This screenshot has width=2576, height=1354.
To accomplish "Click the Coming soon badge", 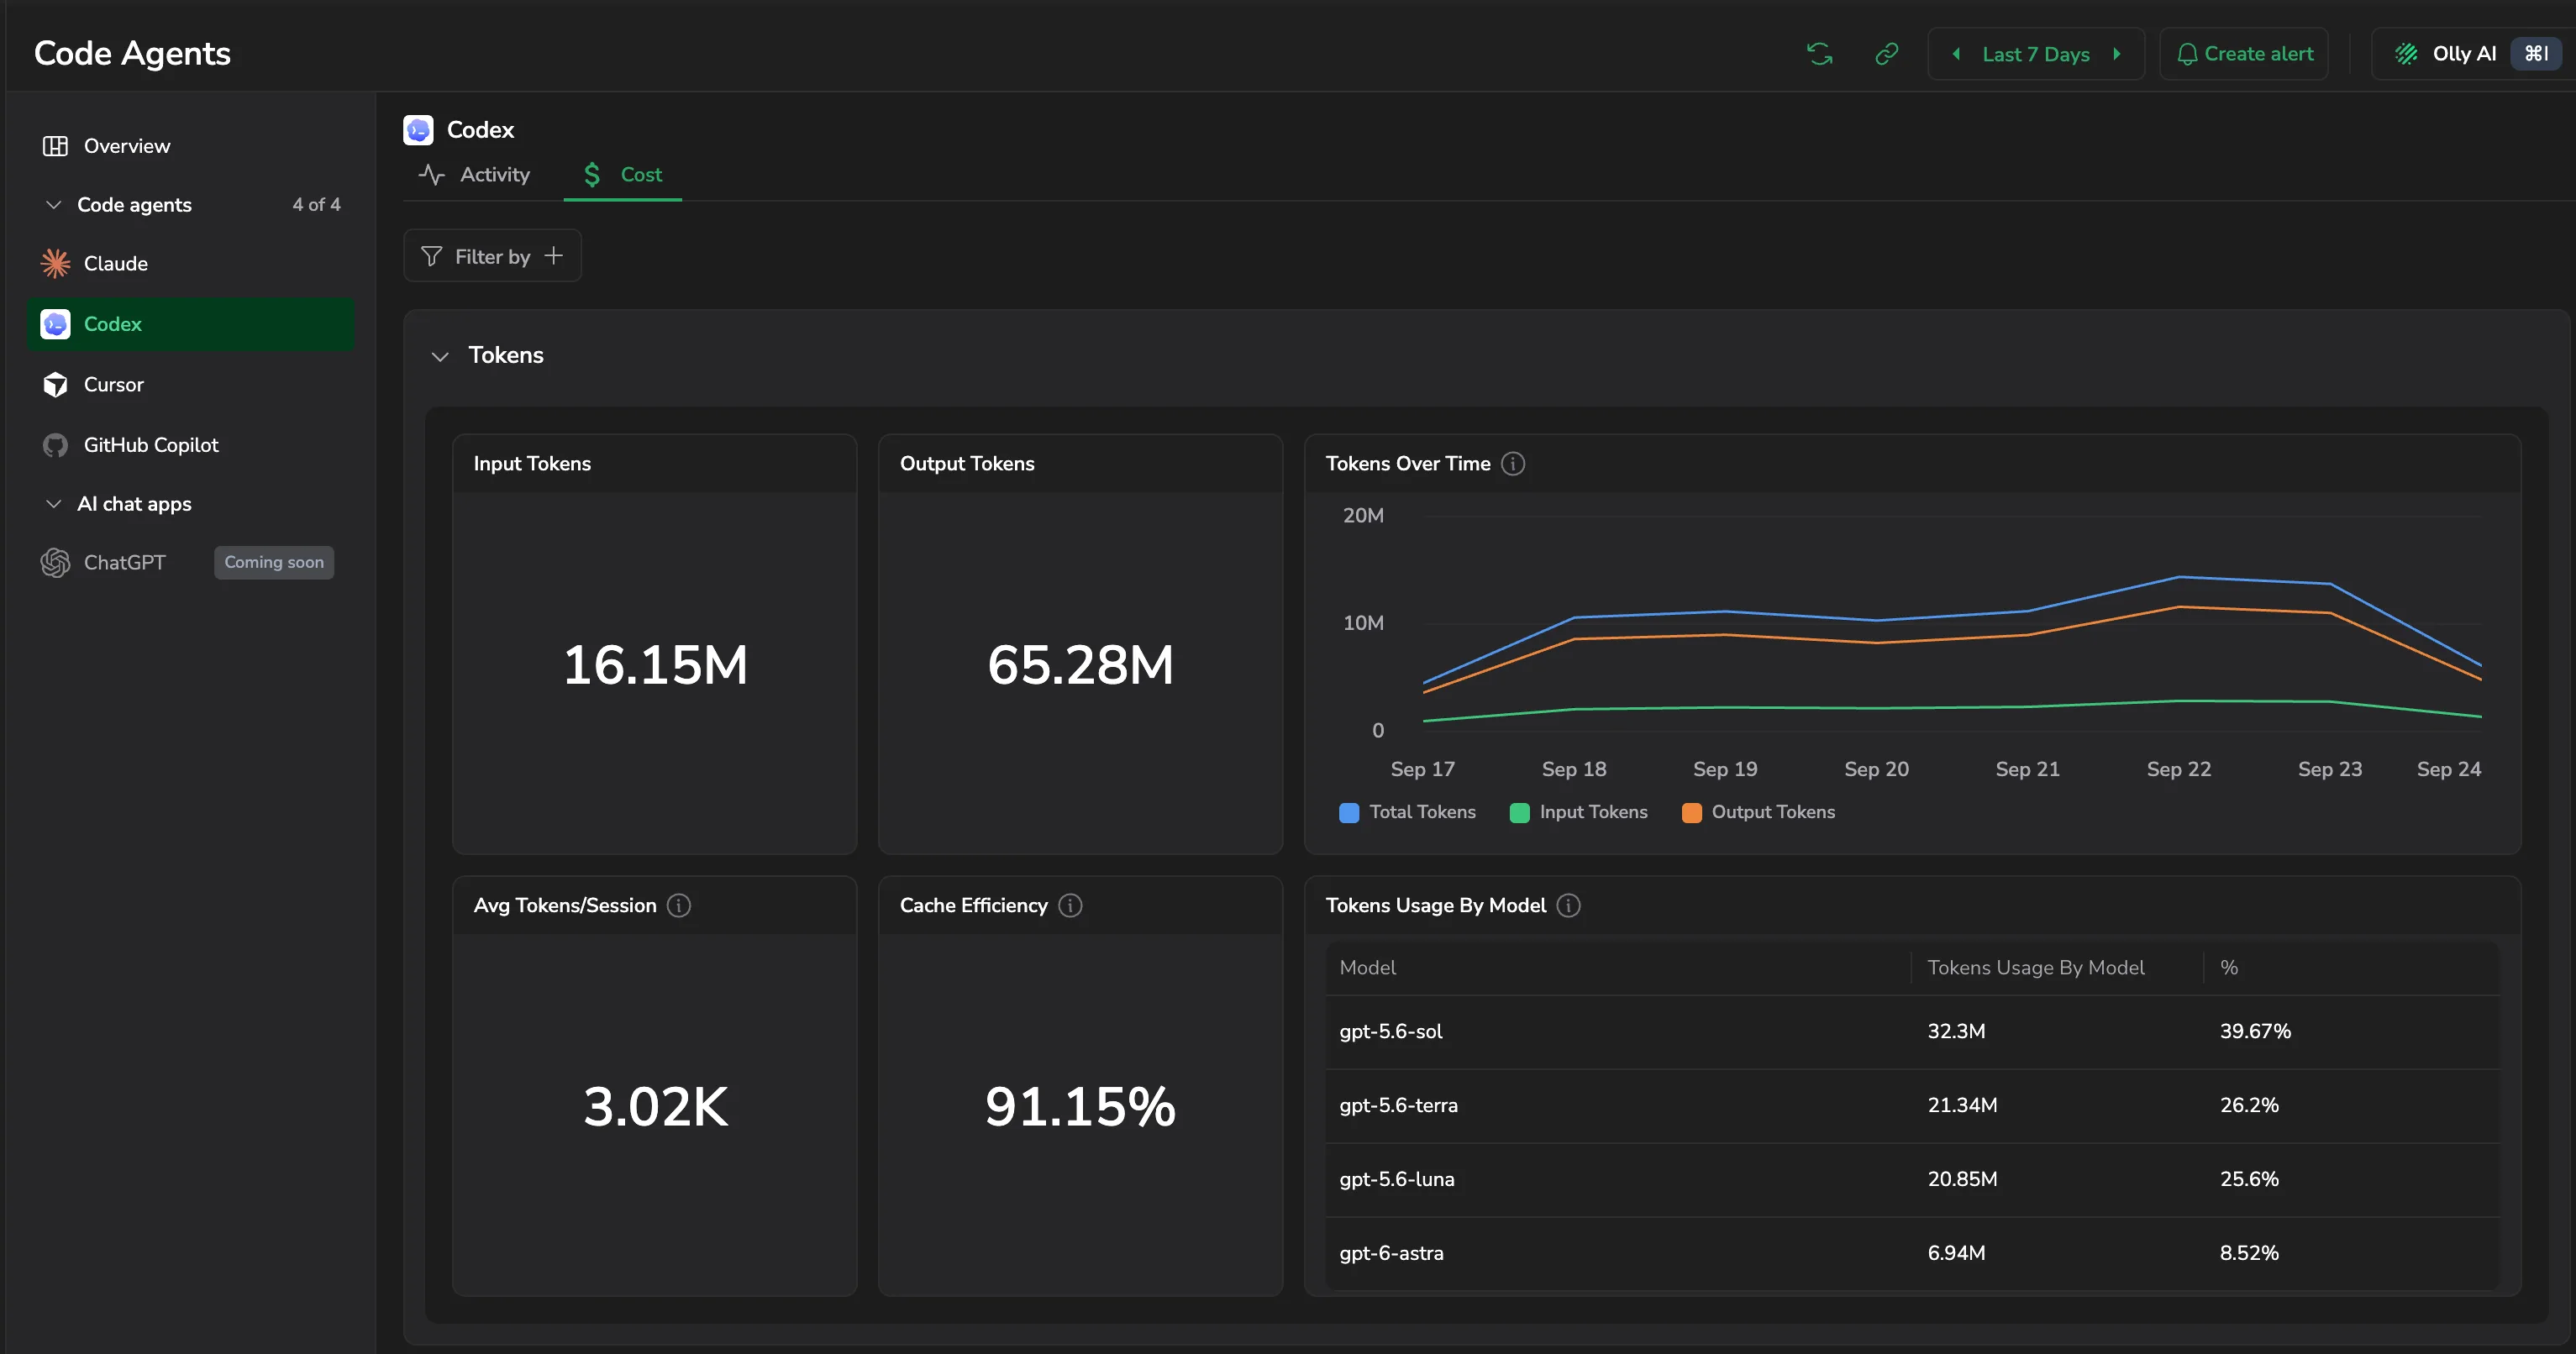I will pos(274,563).
